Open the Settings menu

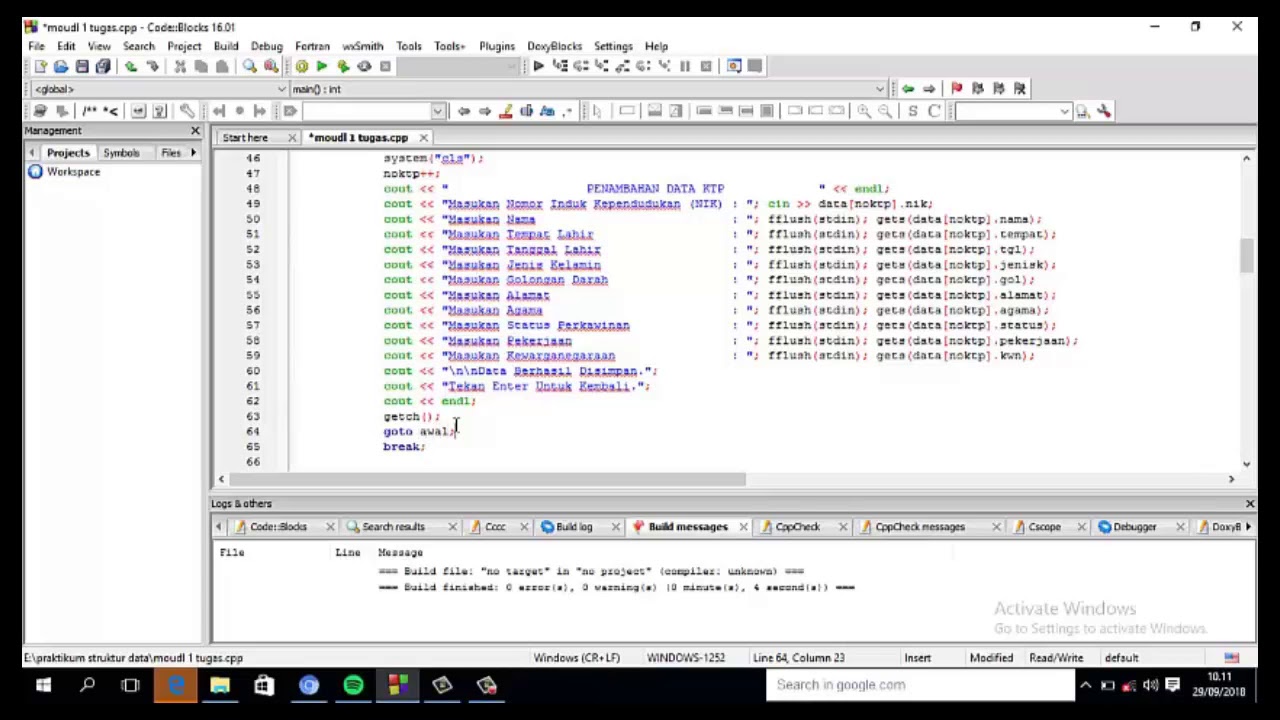coord(613,46)
